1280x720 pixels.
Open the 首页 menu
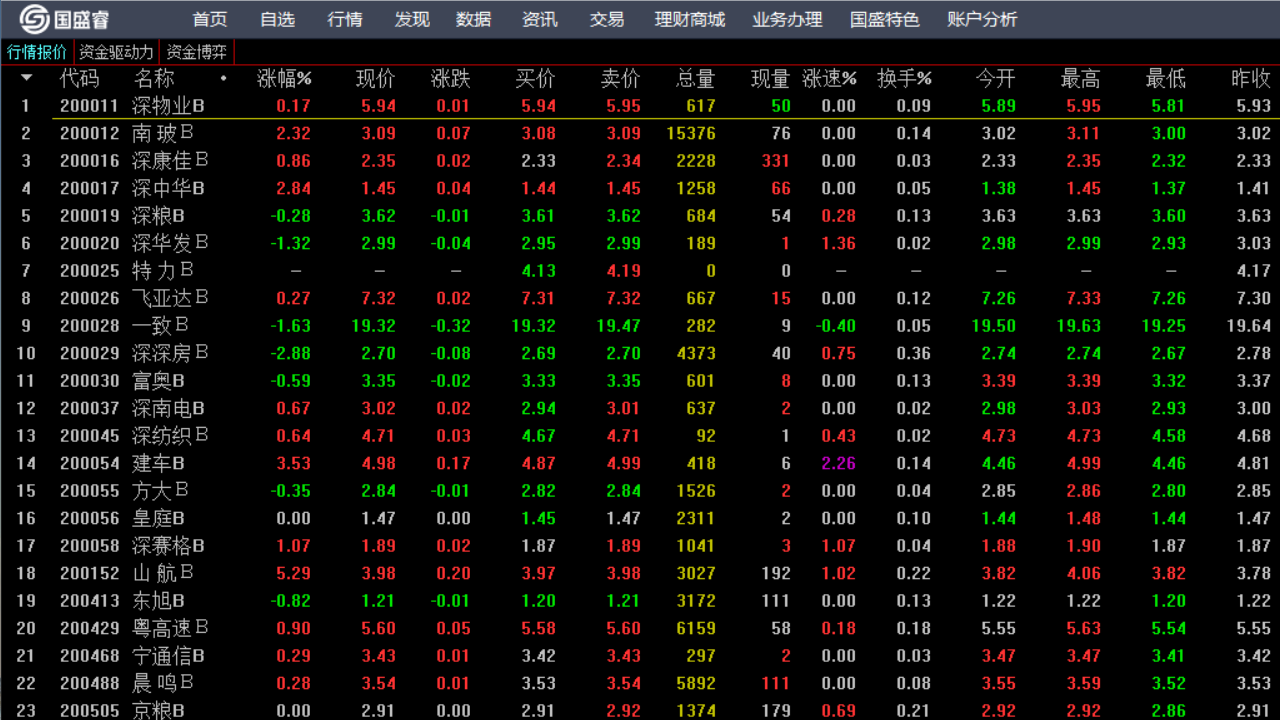pyautogui.click(x=209, y=18)
